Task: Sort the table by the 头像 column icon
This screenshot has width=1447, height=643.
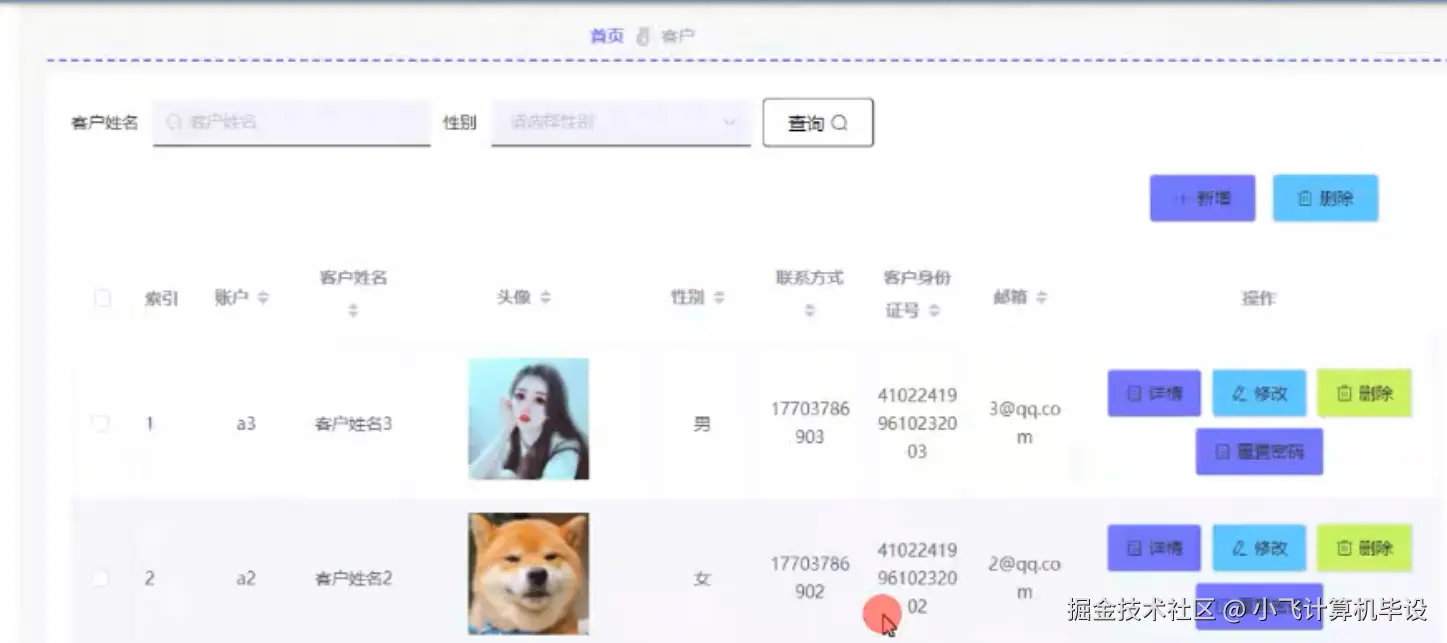Action: point(546,297)
